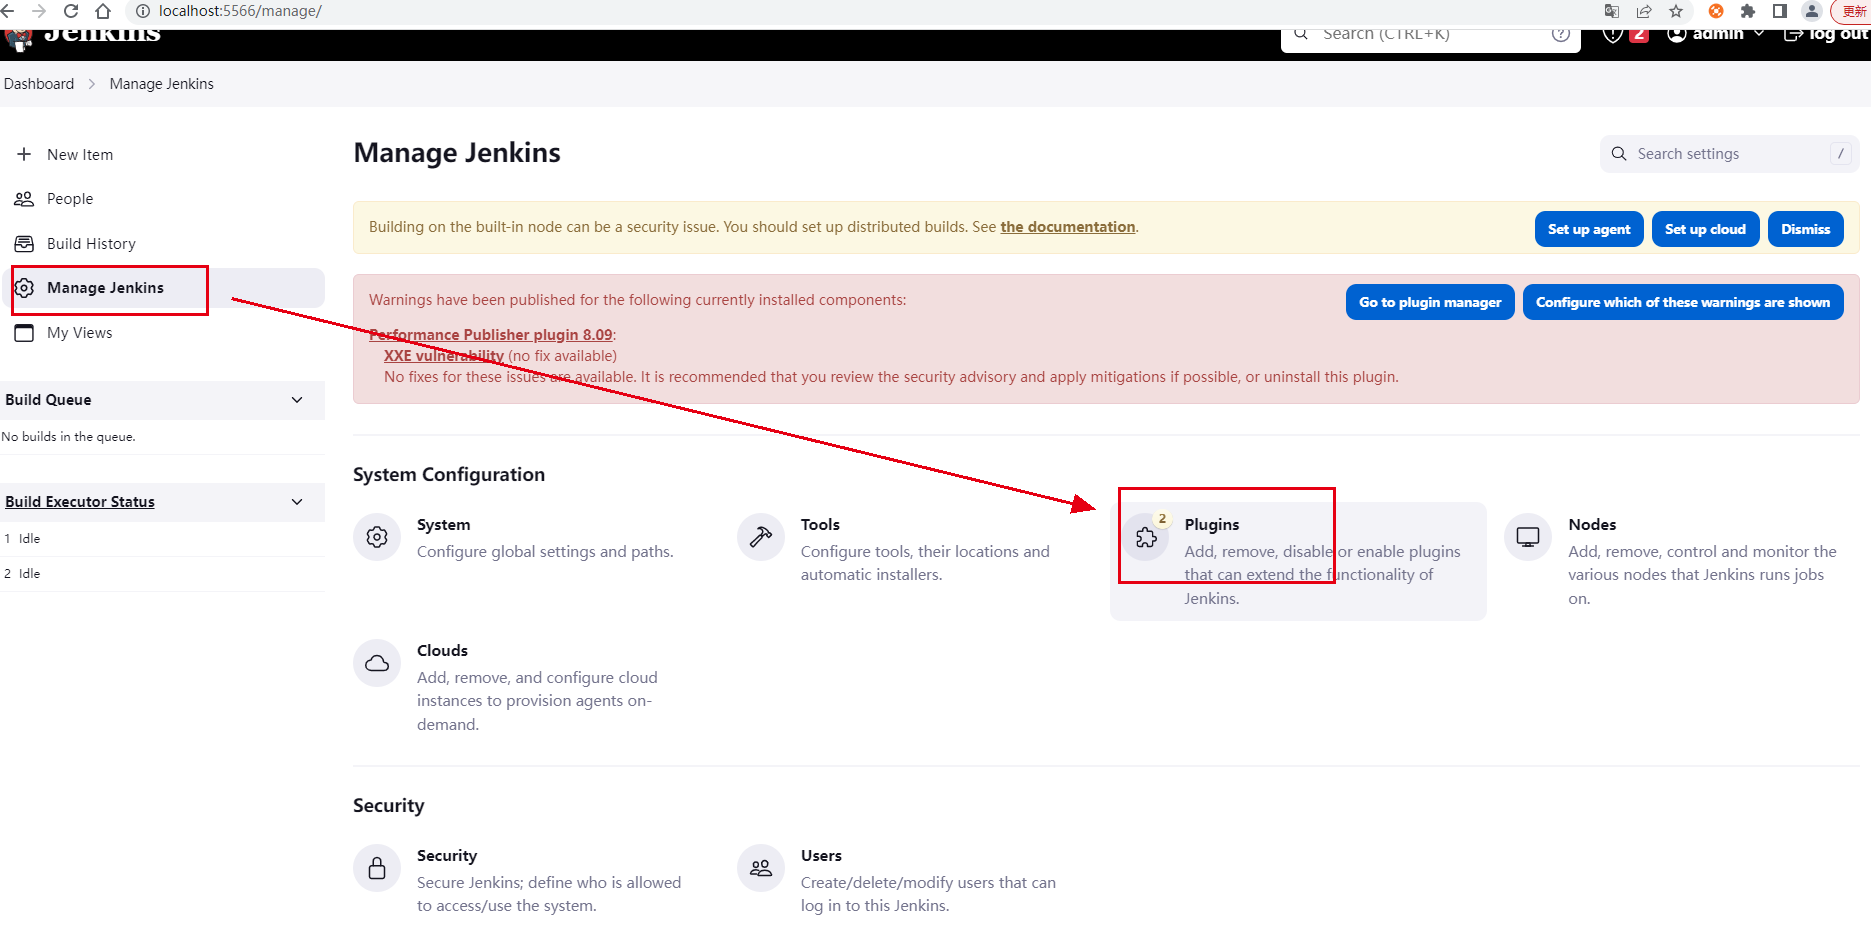Click the search help question mark icon
1871x928 pixels.
[1560, 35]
